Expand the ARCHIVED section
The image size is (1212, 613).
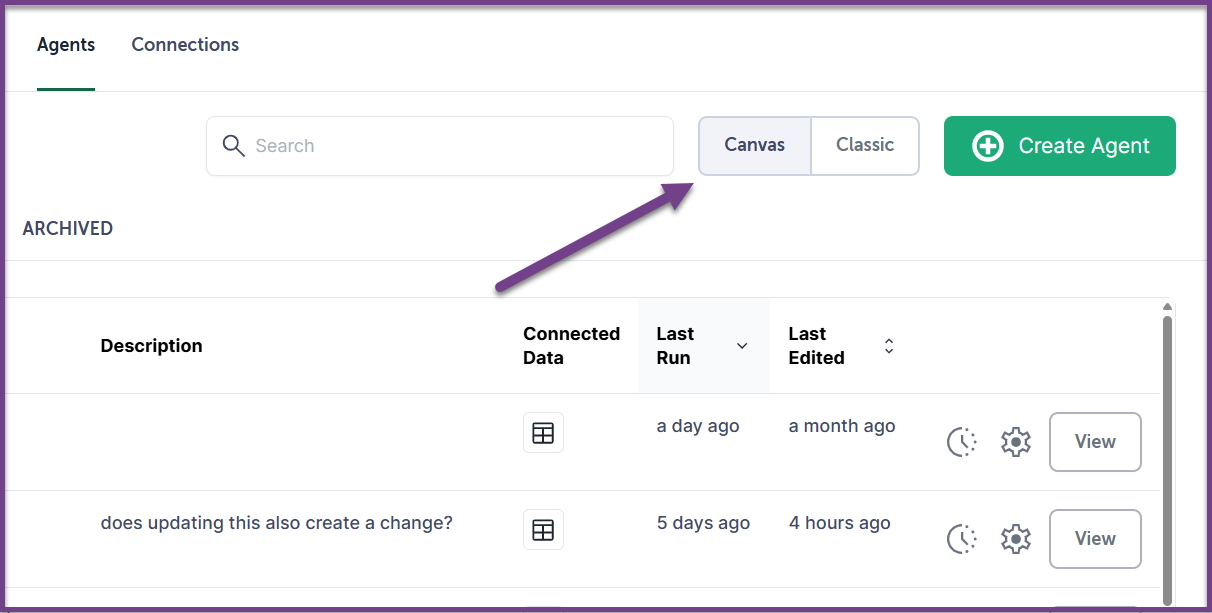click(x=68, y=228)
